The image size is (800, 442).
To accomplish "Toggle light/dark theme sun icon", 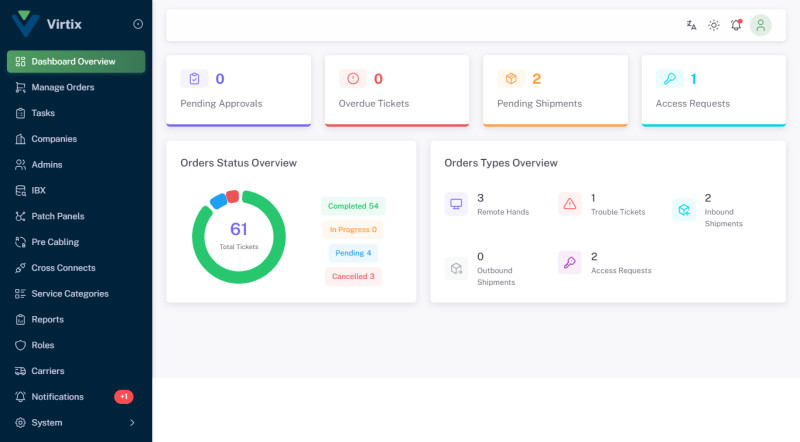I will pyautogui.click(x=714, y=25).
